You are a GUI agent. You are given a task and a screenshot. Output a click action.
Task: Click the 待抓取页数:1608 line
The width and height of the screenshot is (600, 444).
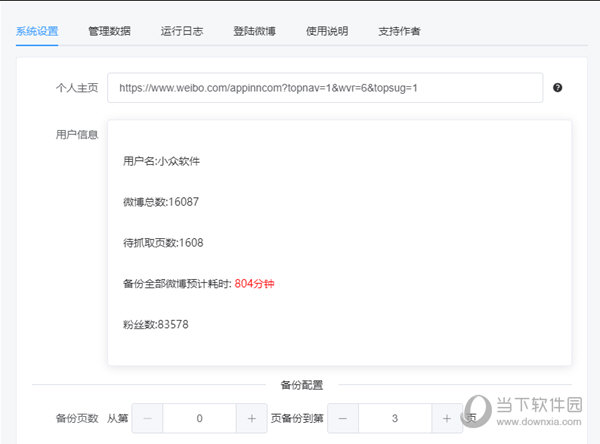point(163,243)
